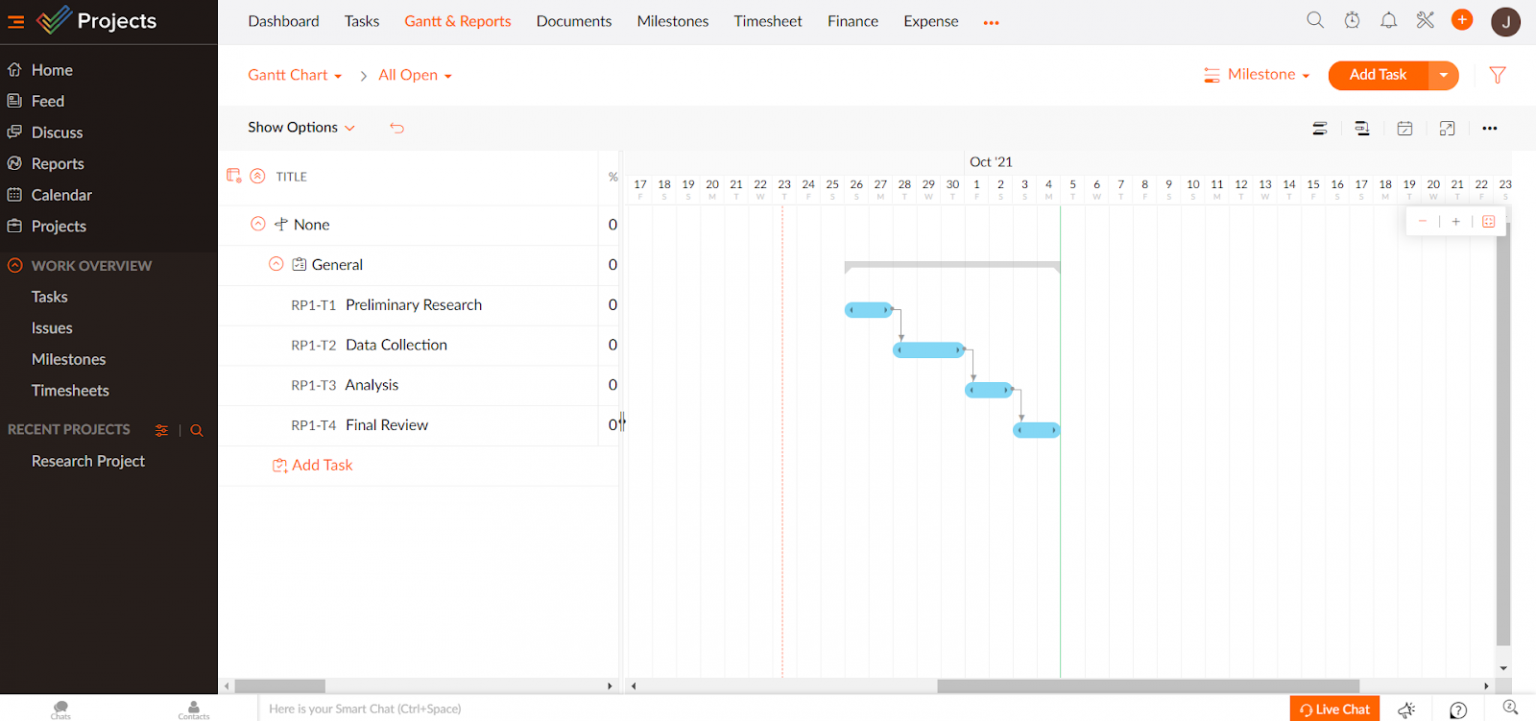Collapse the None milestone group
Image resolution: width=1536 pixels, height=721 pixels.
[257, 224]
